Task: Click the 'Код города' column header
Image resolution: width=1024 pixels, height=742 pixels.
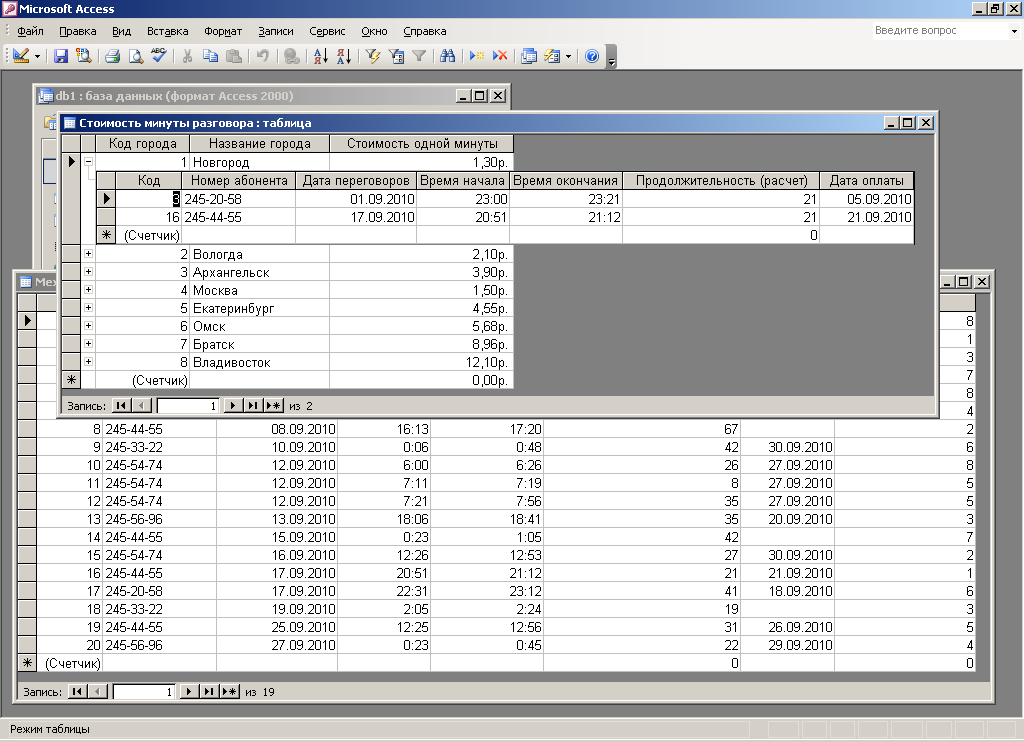Action: coord(142,144)
